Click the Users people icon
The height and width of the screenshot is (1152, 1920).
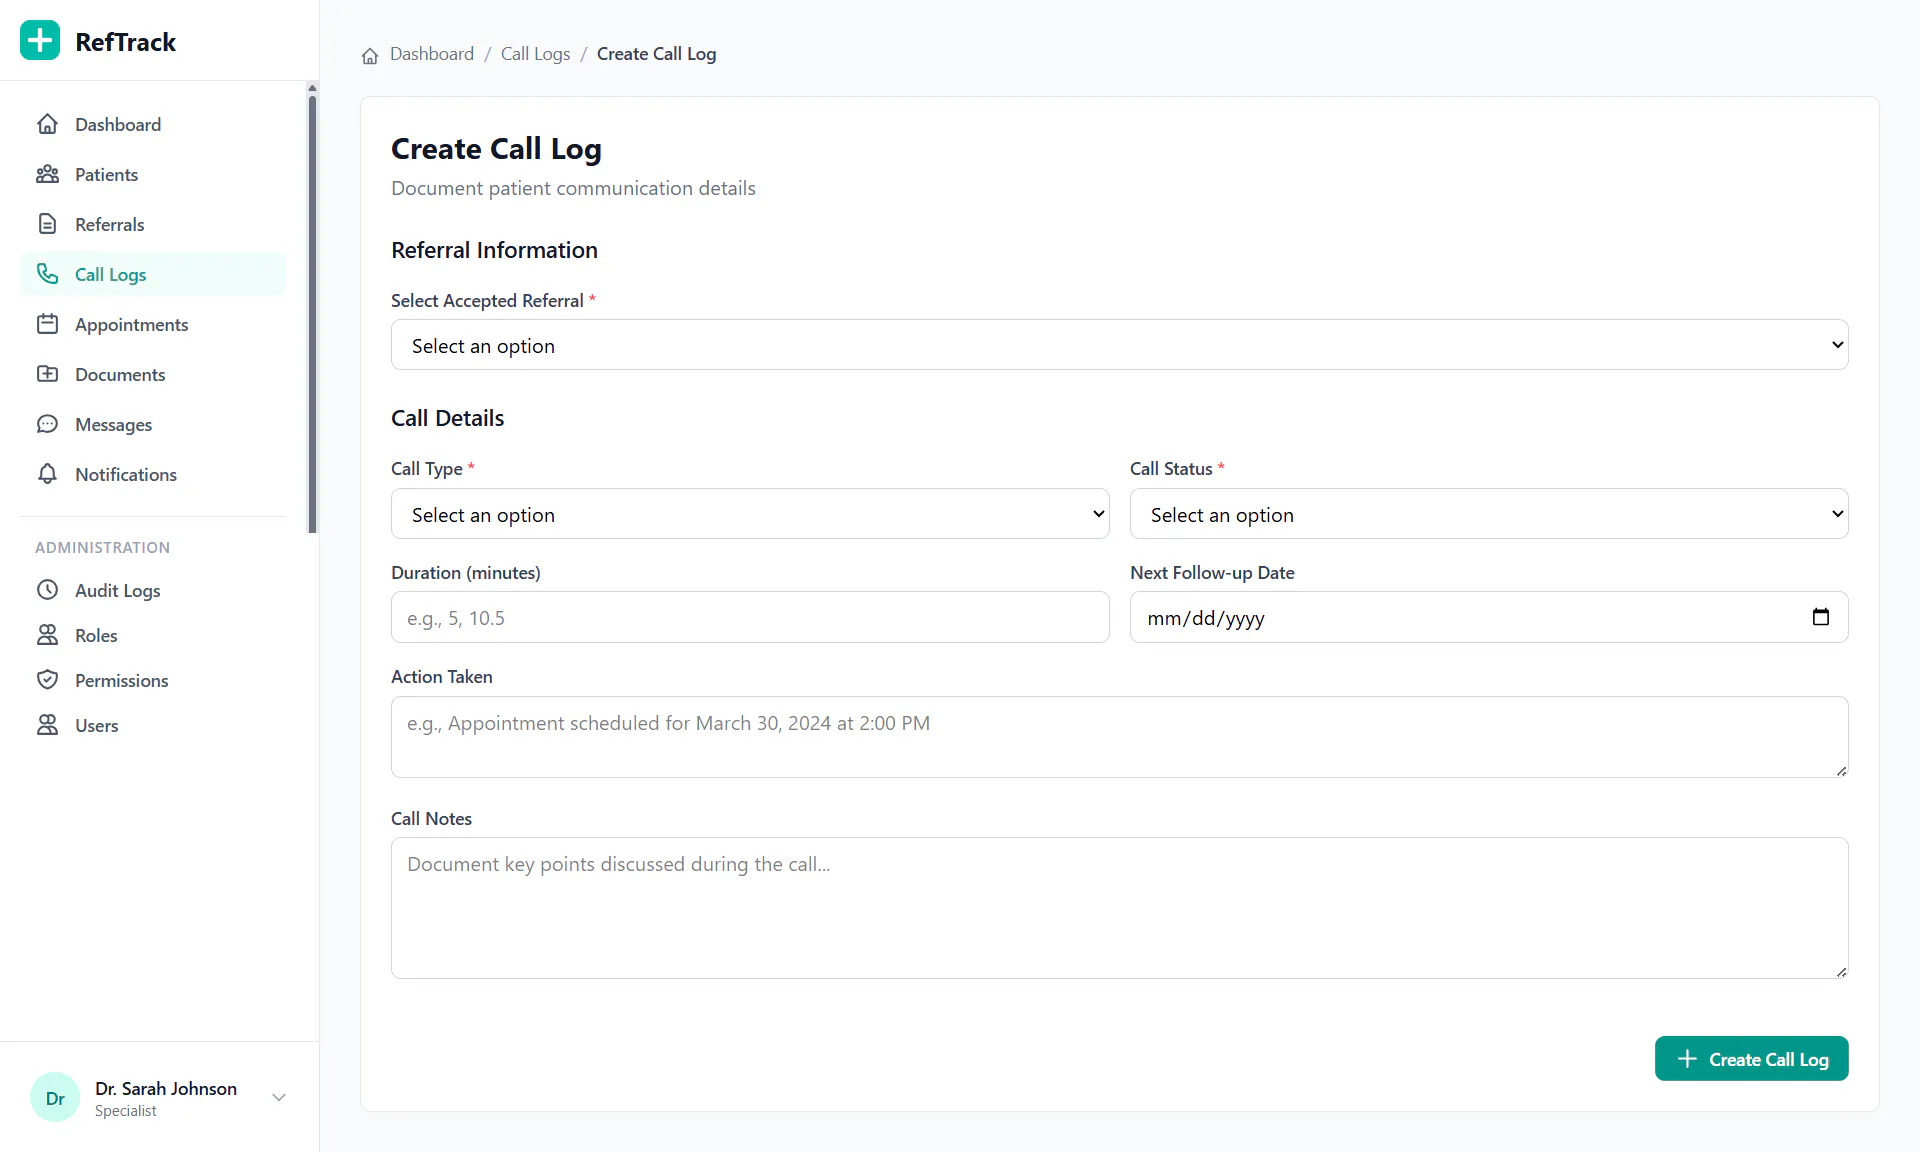47,725
